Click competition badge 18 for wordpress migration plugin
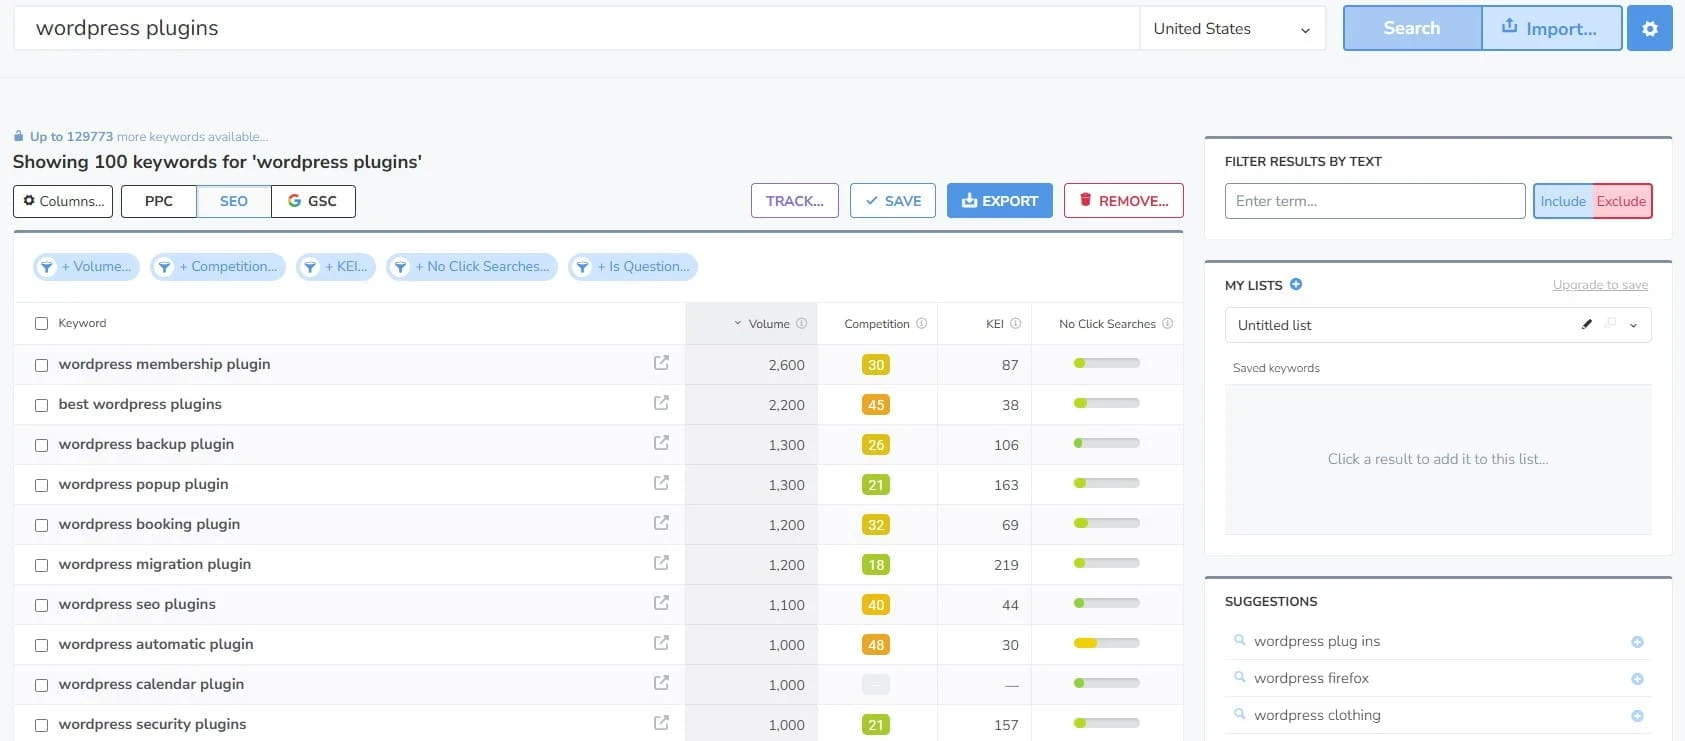 click(876, 565)
